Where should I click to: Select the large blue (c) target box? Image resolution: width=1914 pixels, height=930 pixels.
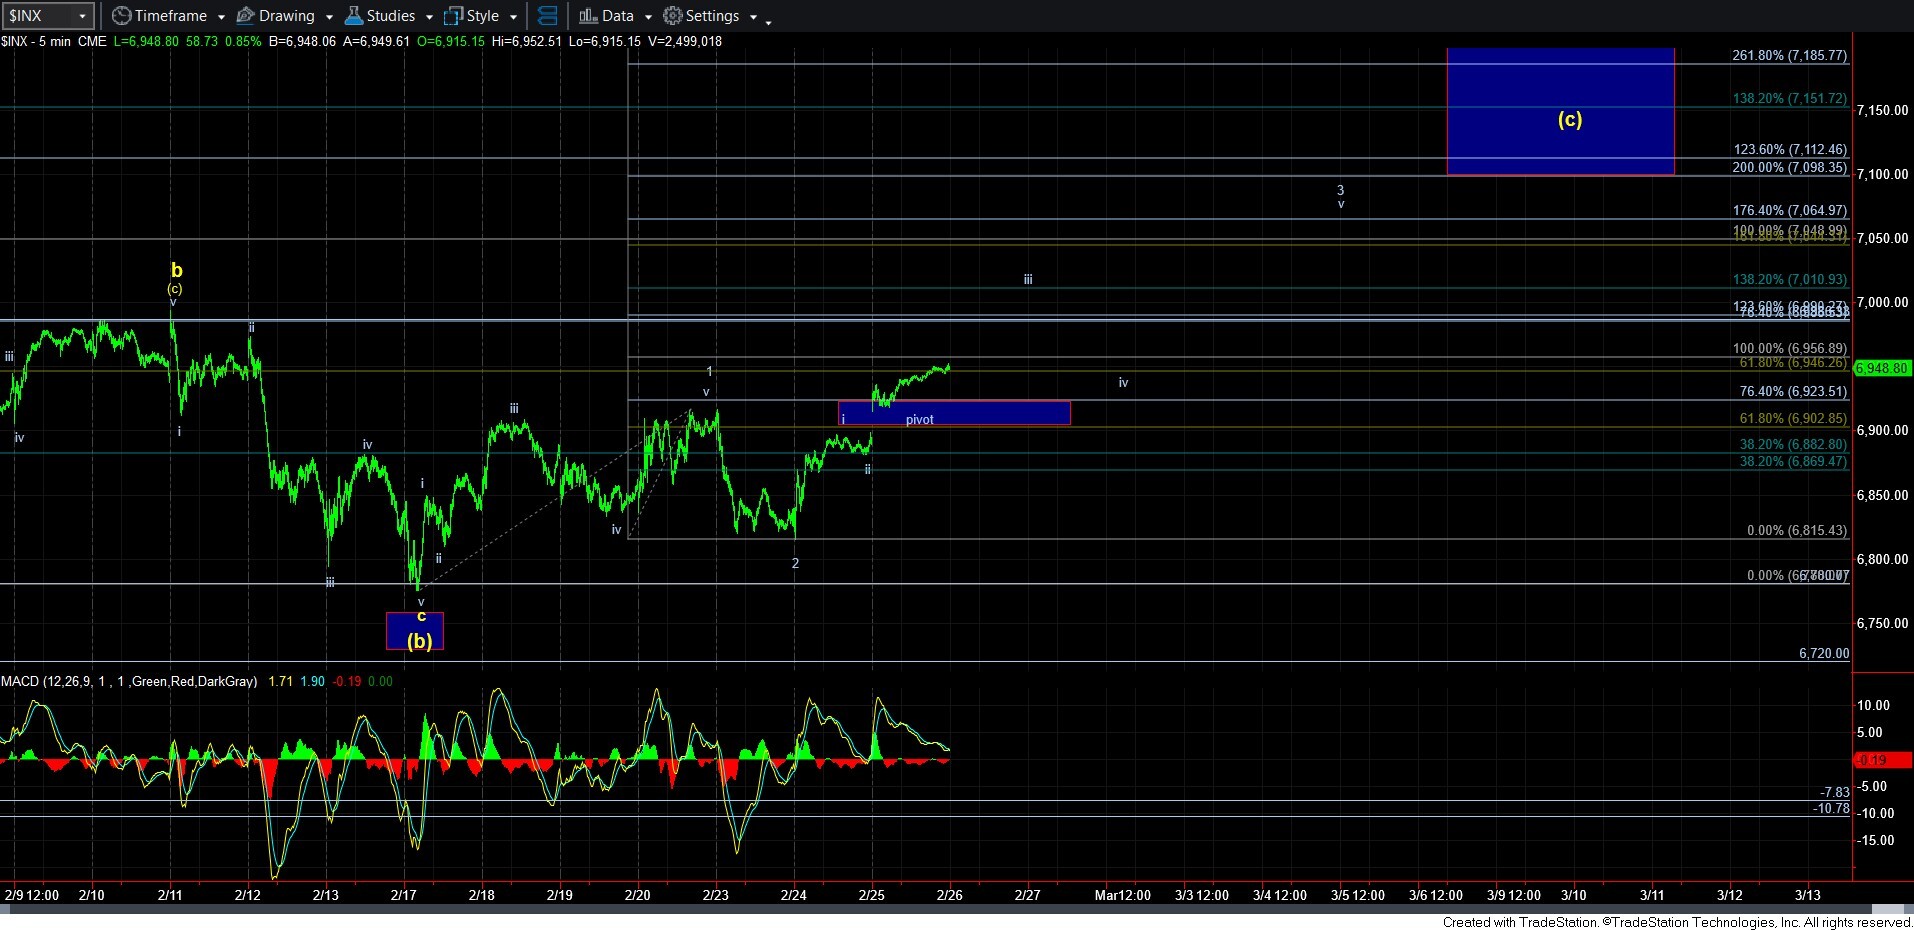1559,110
